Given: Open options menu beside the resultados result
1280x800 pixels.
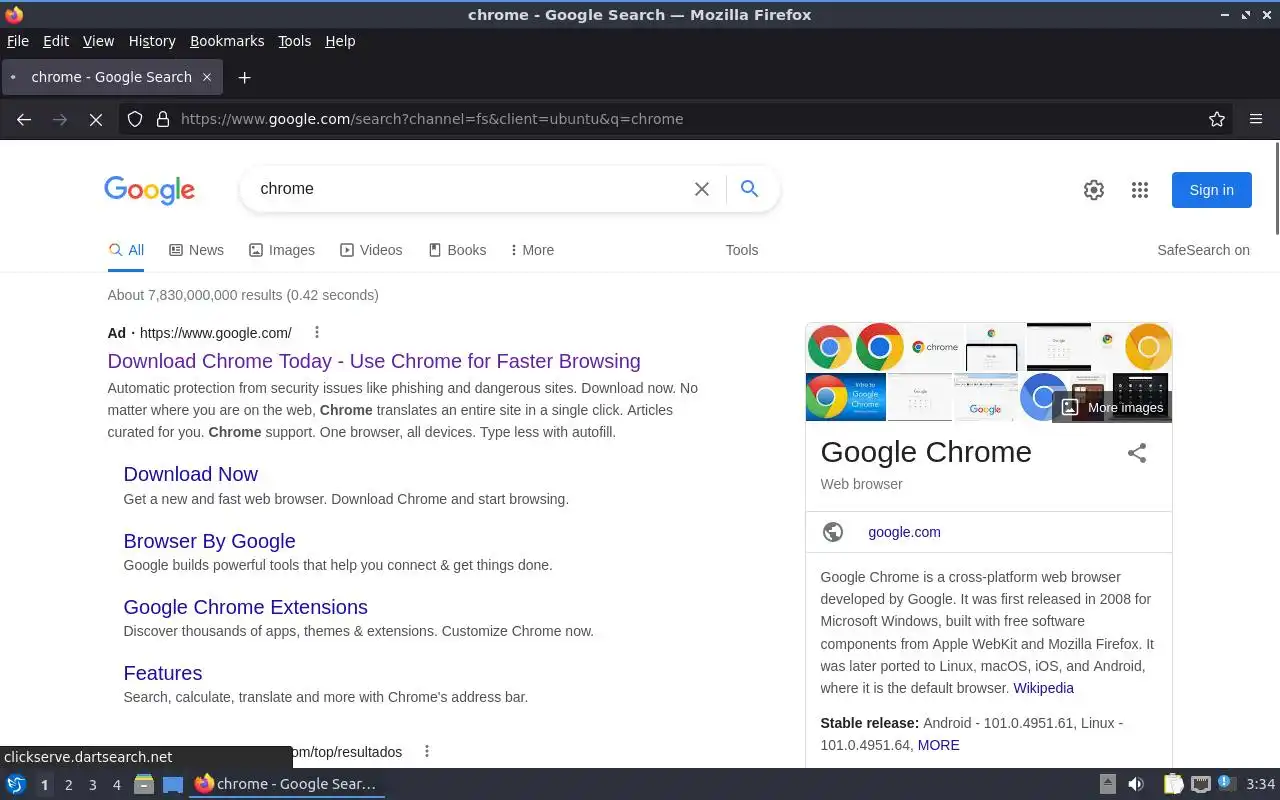Looking at the screenshot, I should [x=427, y=752].
